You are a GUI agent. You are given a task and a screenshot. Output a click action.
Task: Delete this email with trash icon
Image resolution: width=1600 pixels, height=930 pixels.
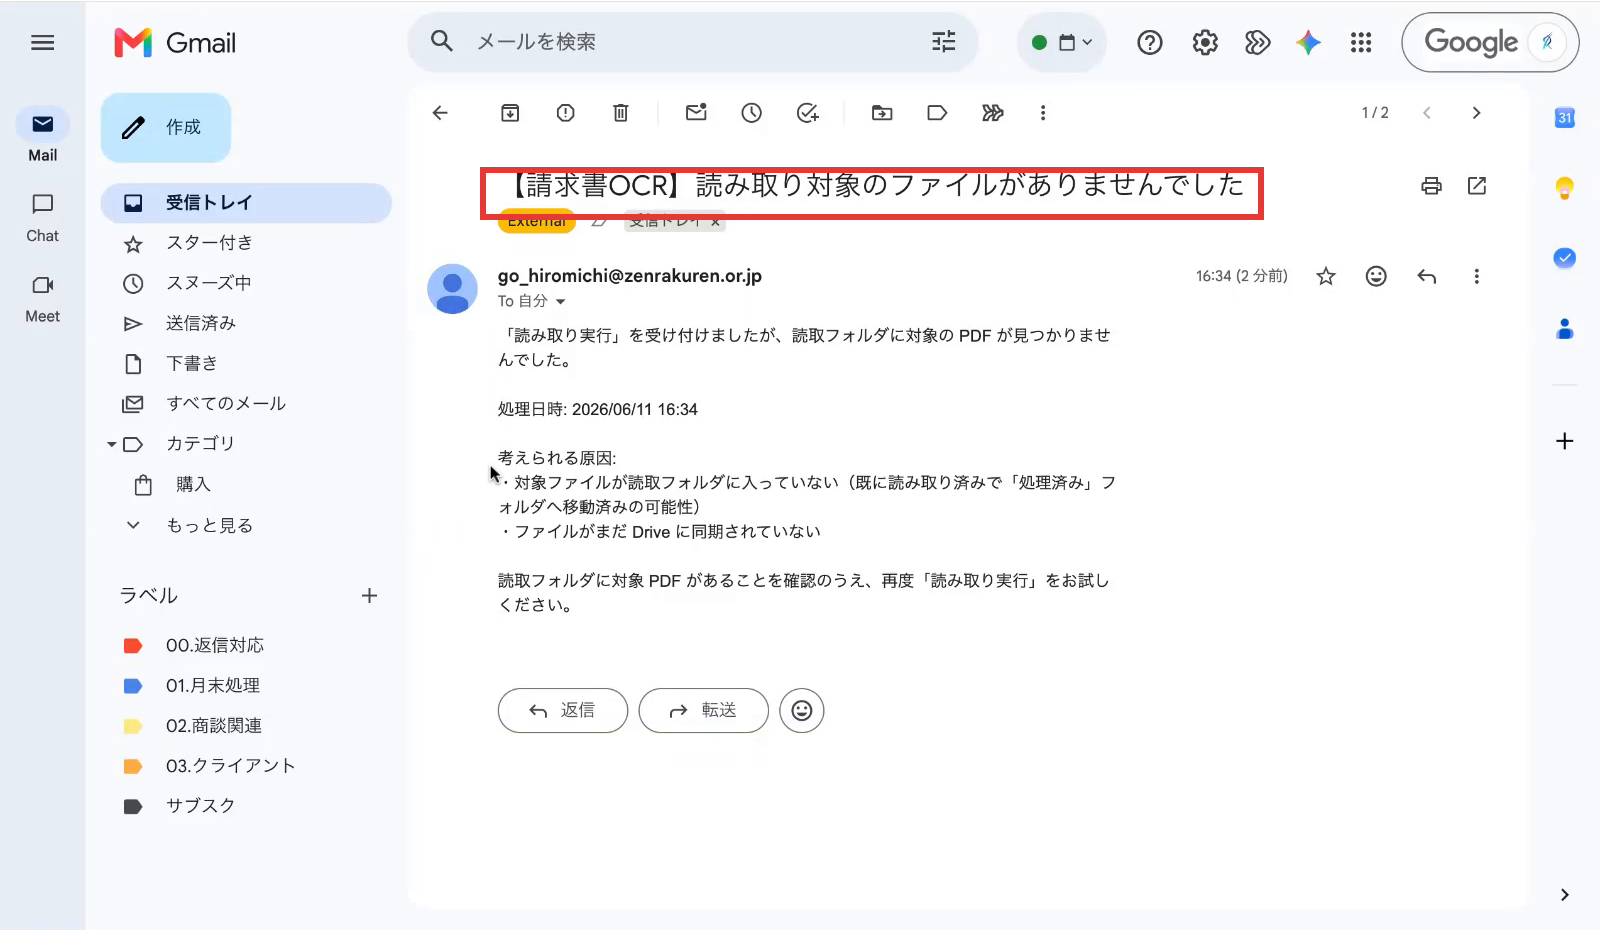(x=620, y=113)
